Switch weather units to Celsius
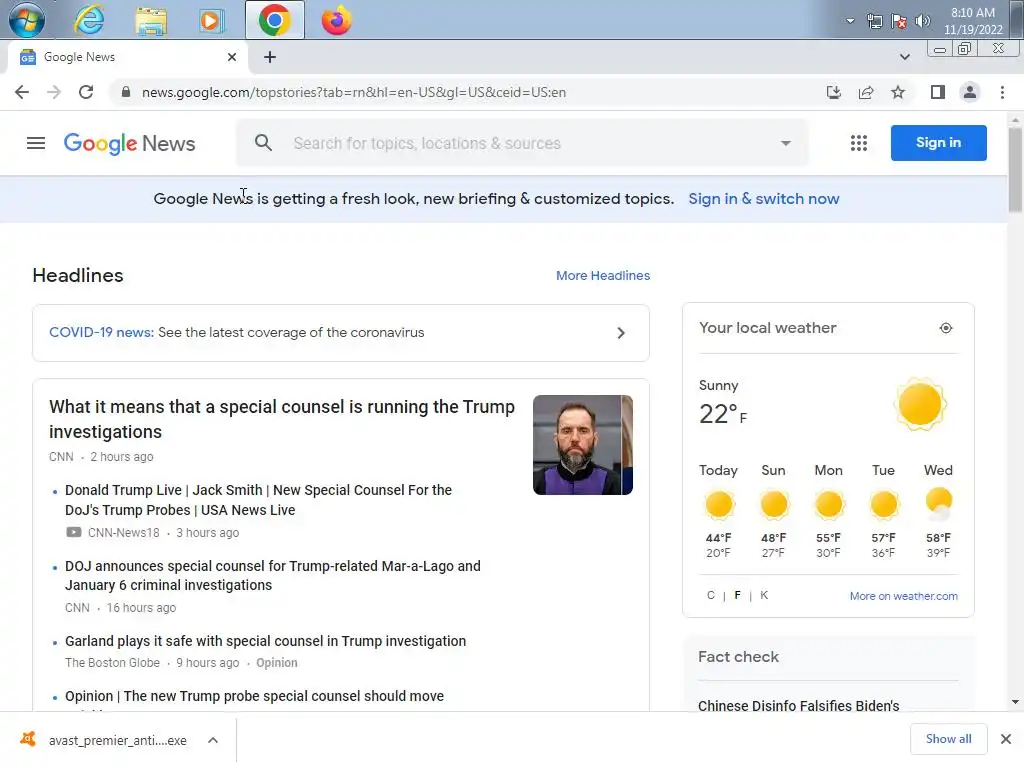The image size is (1024, 768). 711,596
